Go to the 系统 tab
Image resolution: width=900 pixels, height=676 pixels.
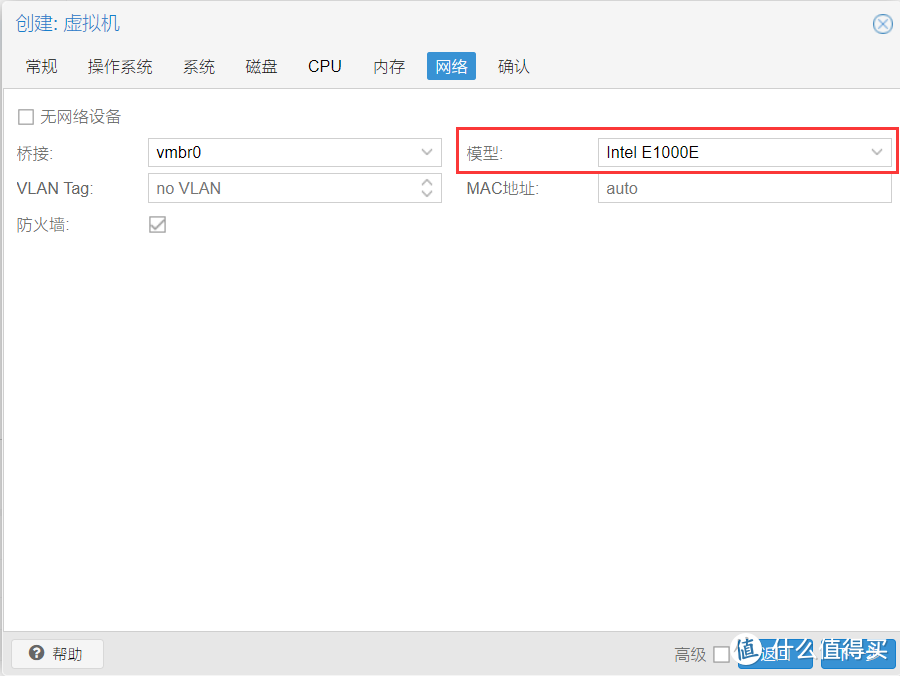point(199,67)
